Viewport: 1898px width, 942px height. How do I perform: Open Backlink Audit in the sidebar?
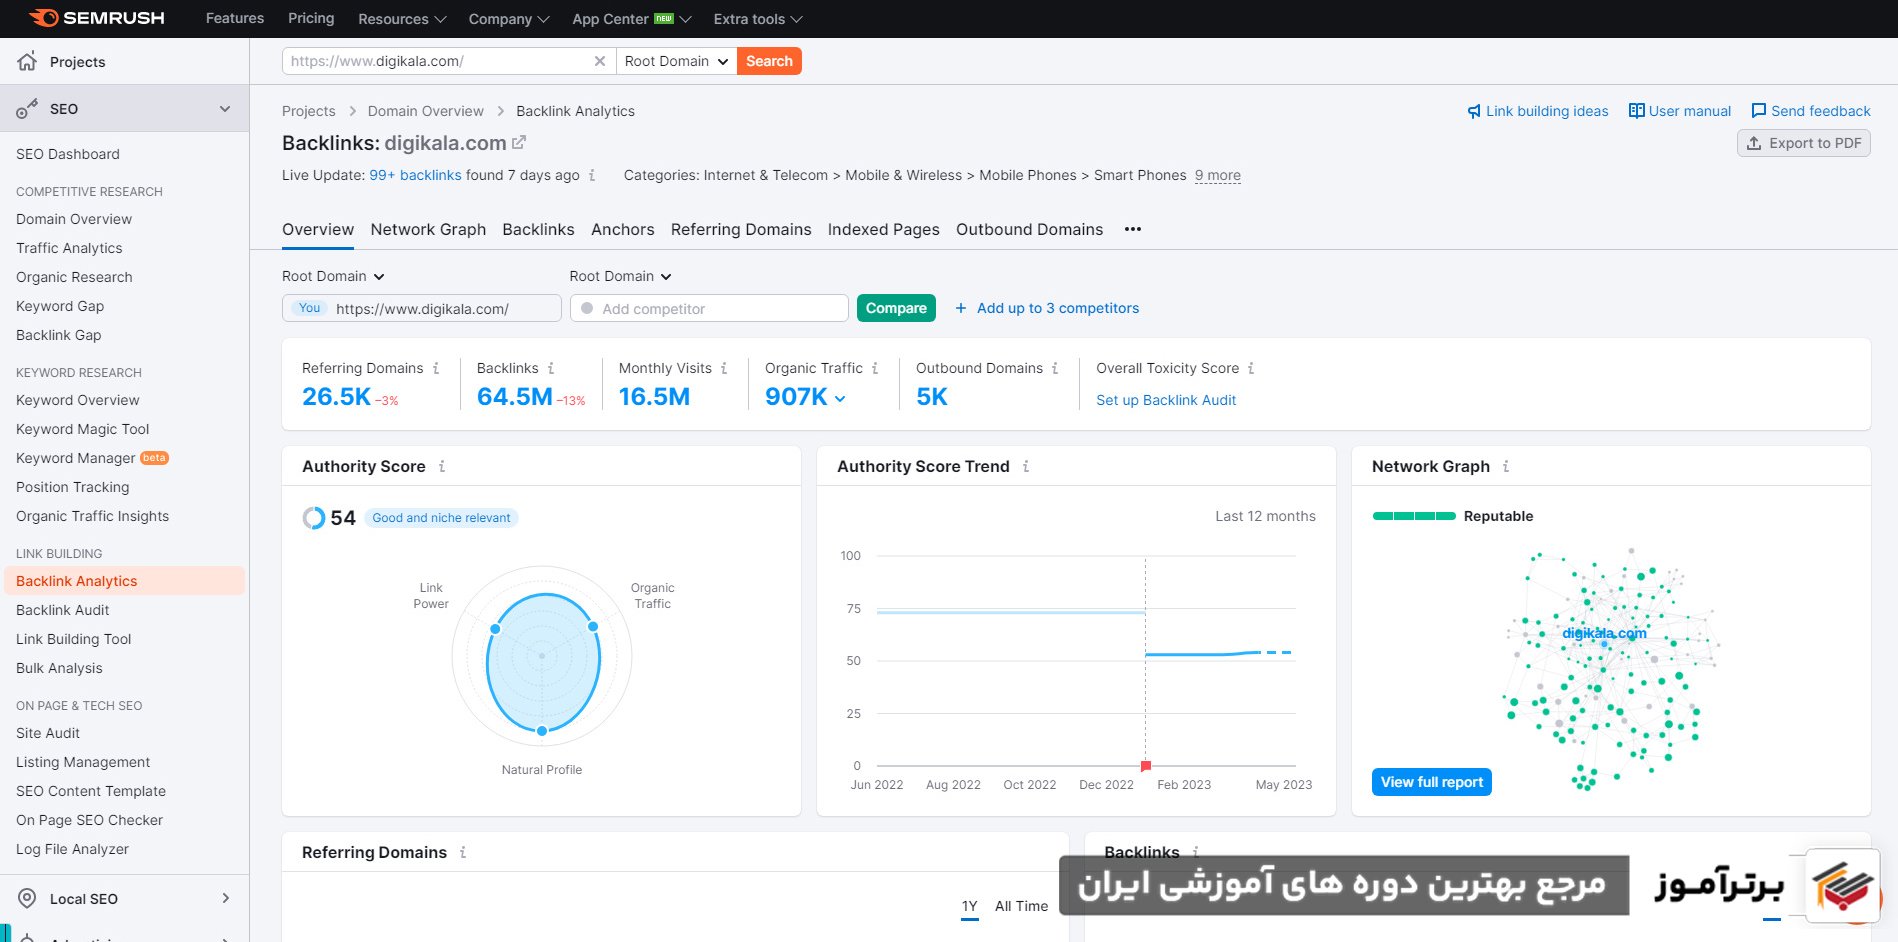[x=63, y=610]
